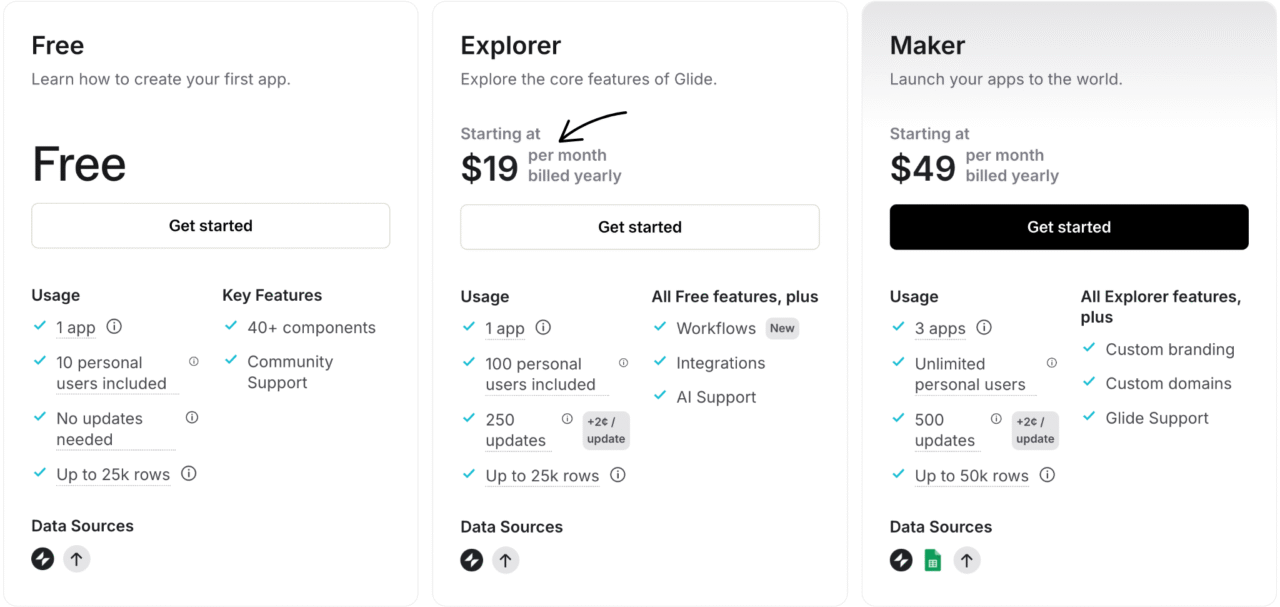Viewport: 1280px width, 607px height.
Task: Click 'Unlimited personal users' in Maker
Action: click(968, 373)
